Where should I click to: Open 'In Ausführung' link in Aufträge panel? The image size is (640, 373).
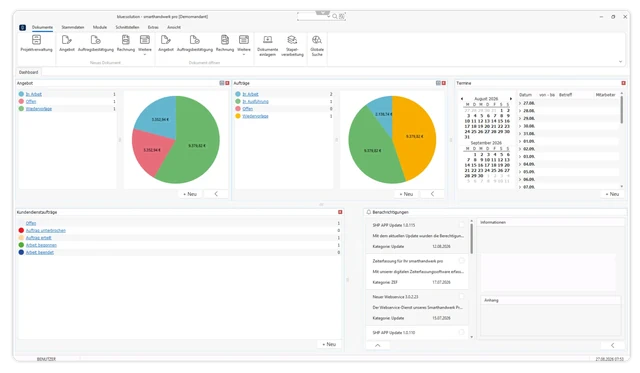tap(256, 102)
